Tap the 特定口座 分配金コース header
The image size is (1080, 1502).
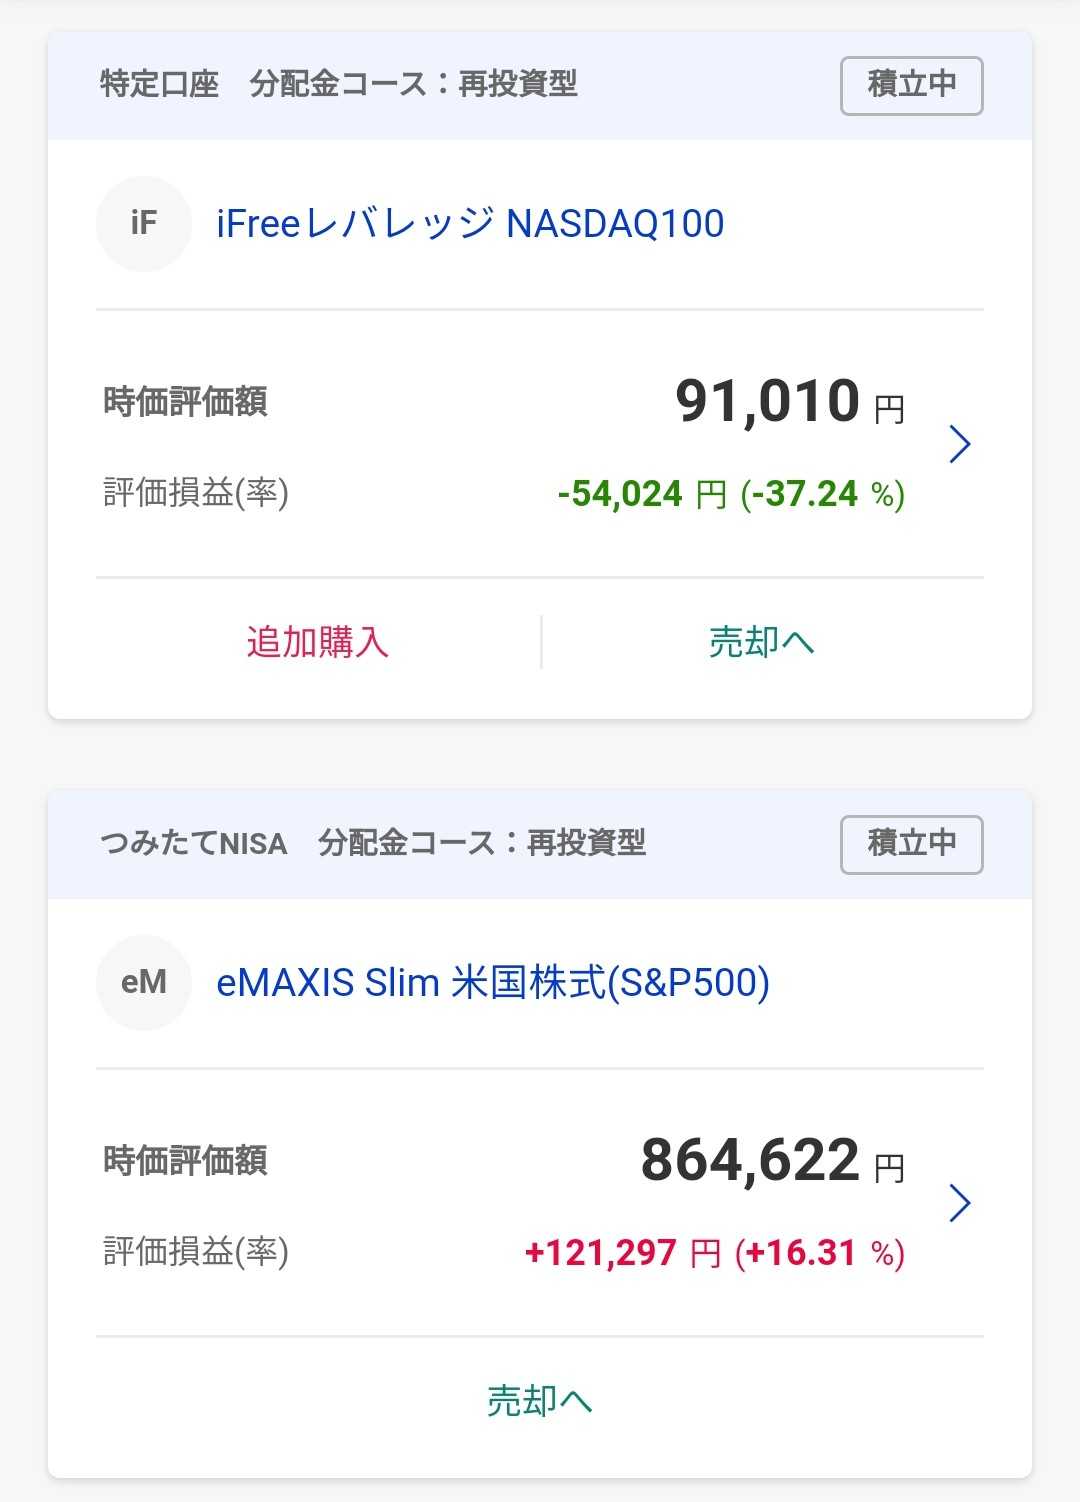pos(338,84)
